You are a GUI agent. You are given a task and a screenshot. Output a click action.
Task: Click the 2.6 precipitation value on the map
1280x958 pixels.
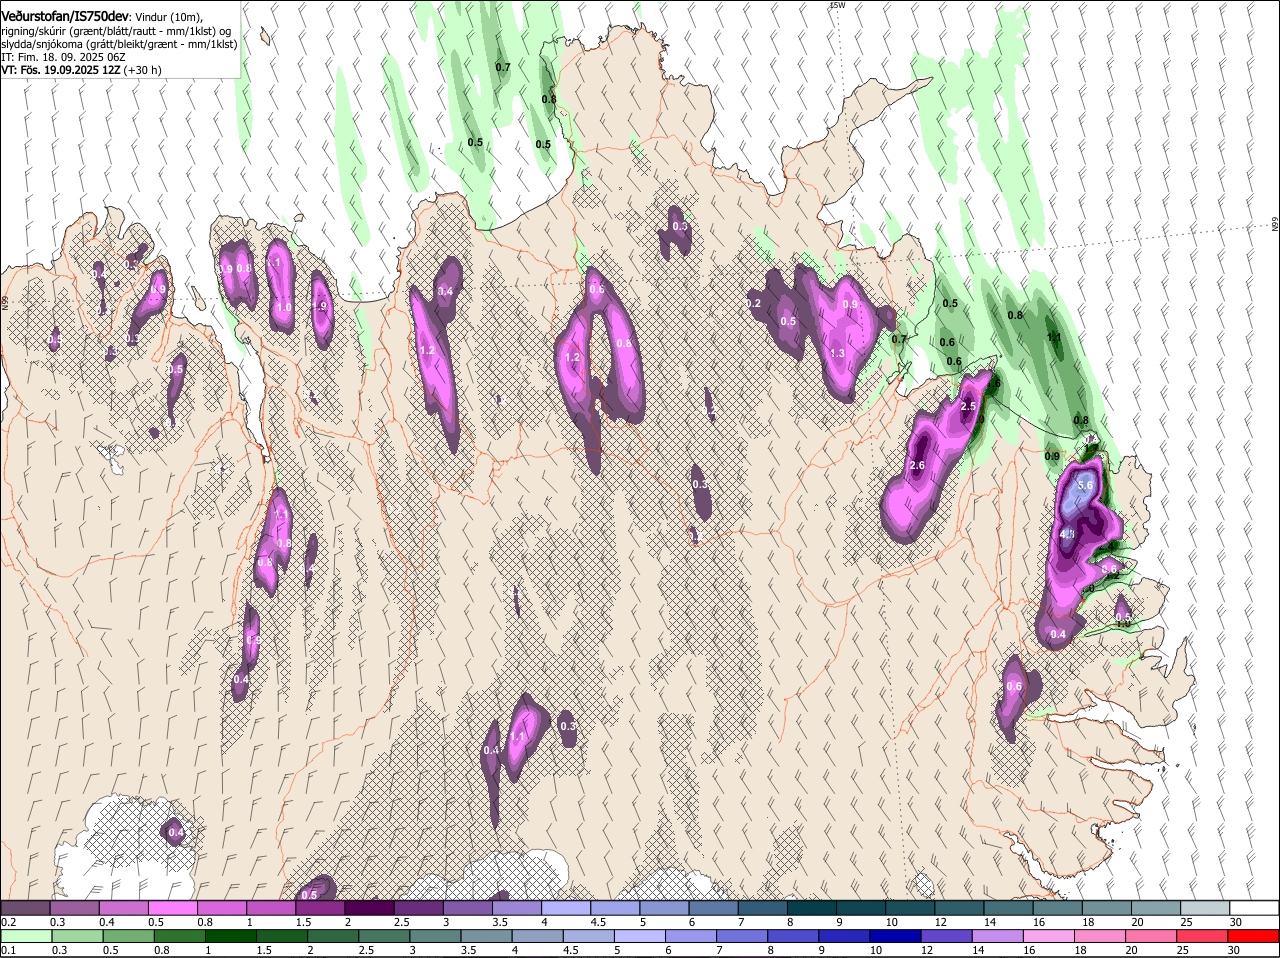917,466
